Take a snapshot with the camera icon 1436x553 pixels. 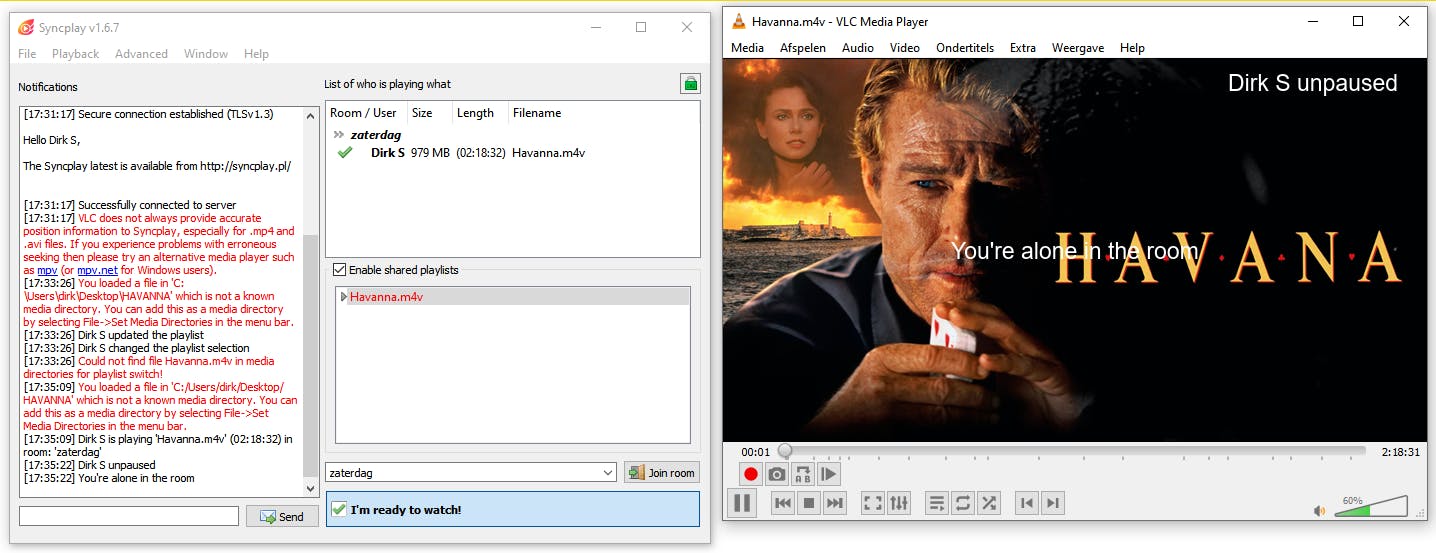point(777,474)
